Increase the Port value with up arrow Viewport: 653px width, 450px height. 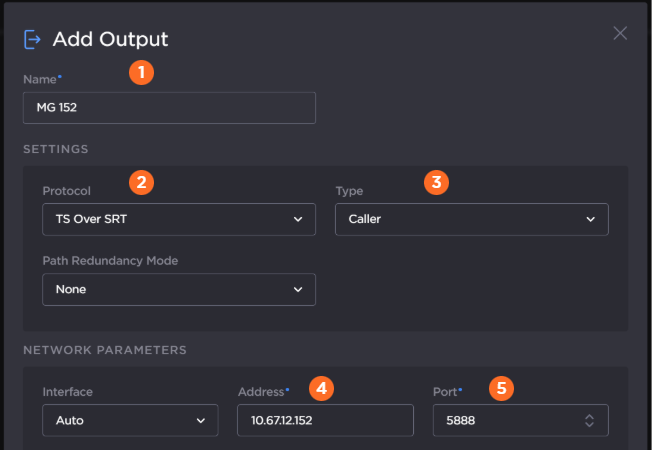590,416
